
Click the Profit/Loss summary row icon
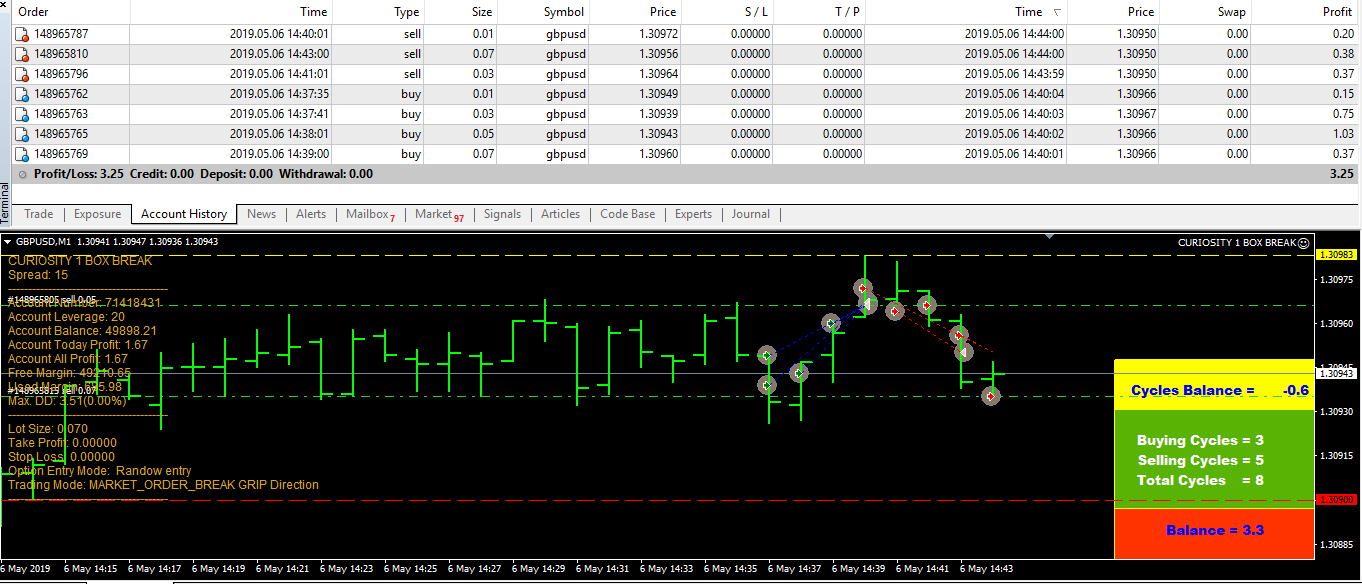pos(23,174)
